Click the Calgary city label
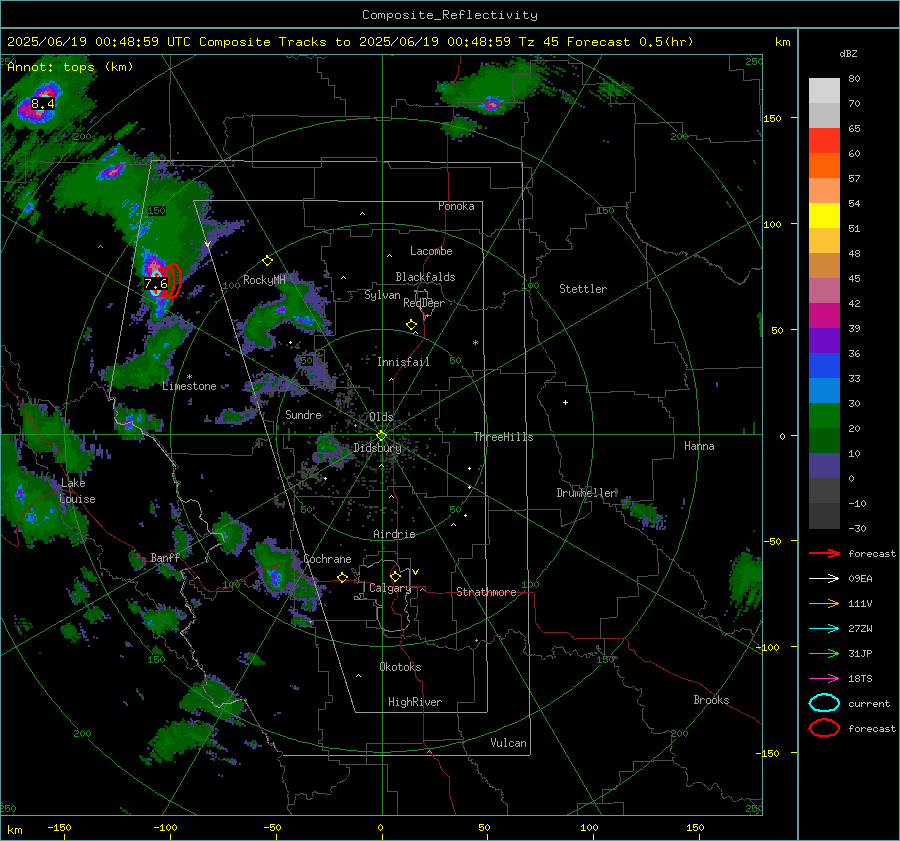This screenshot has width=900, height=841. (x=390, y=588)
